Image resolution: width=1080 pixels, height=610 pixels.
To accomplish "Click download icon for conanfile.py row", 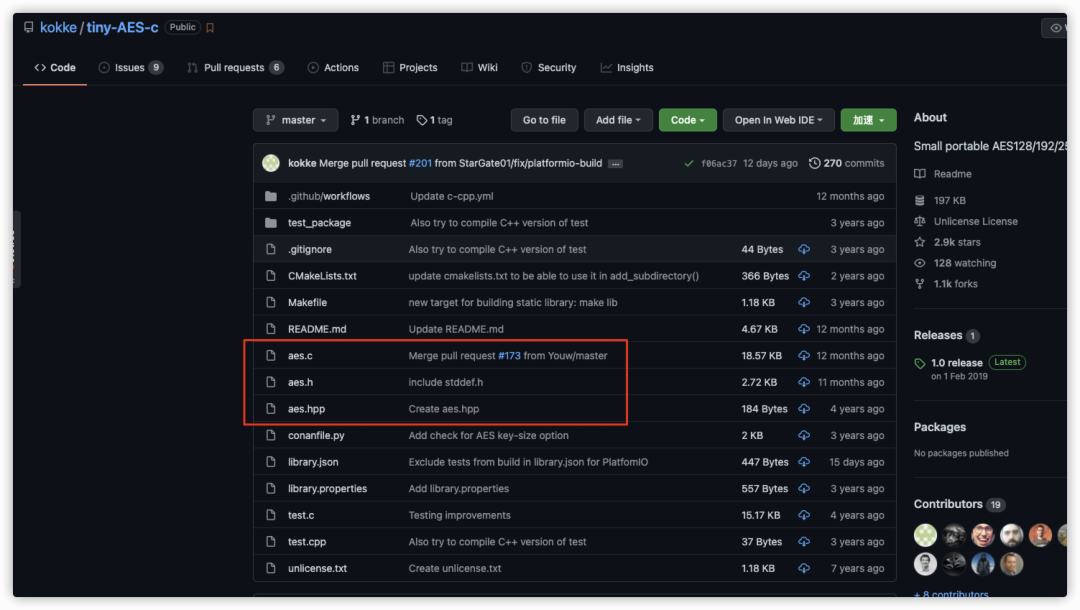I will [804, 436].
